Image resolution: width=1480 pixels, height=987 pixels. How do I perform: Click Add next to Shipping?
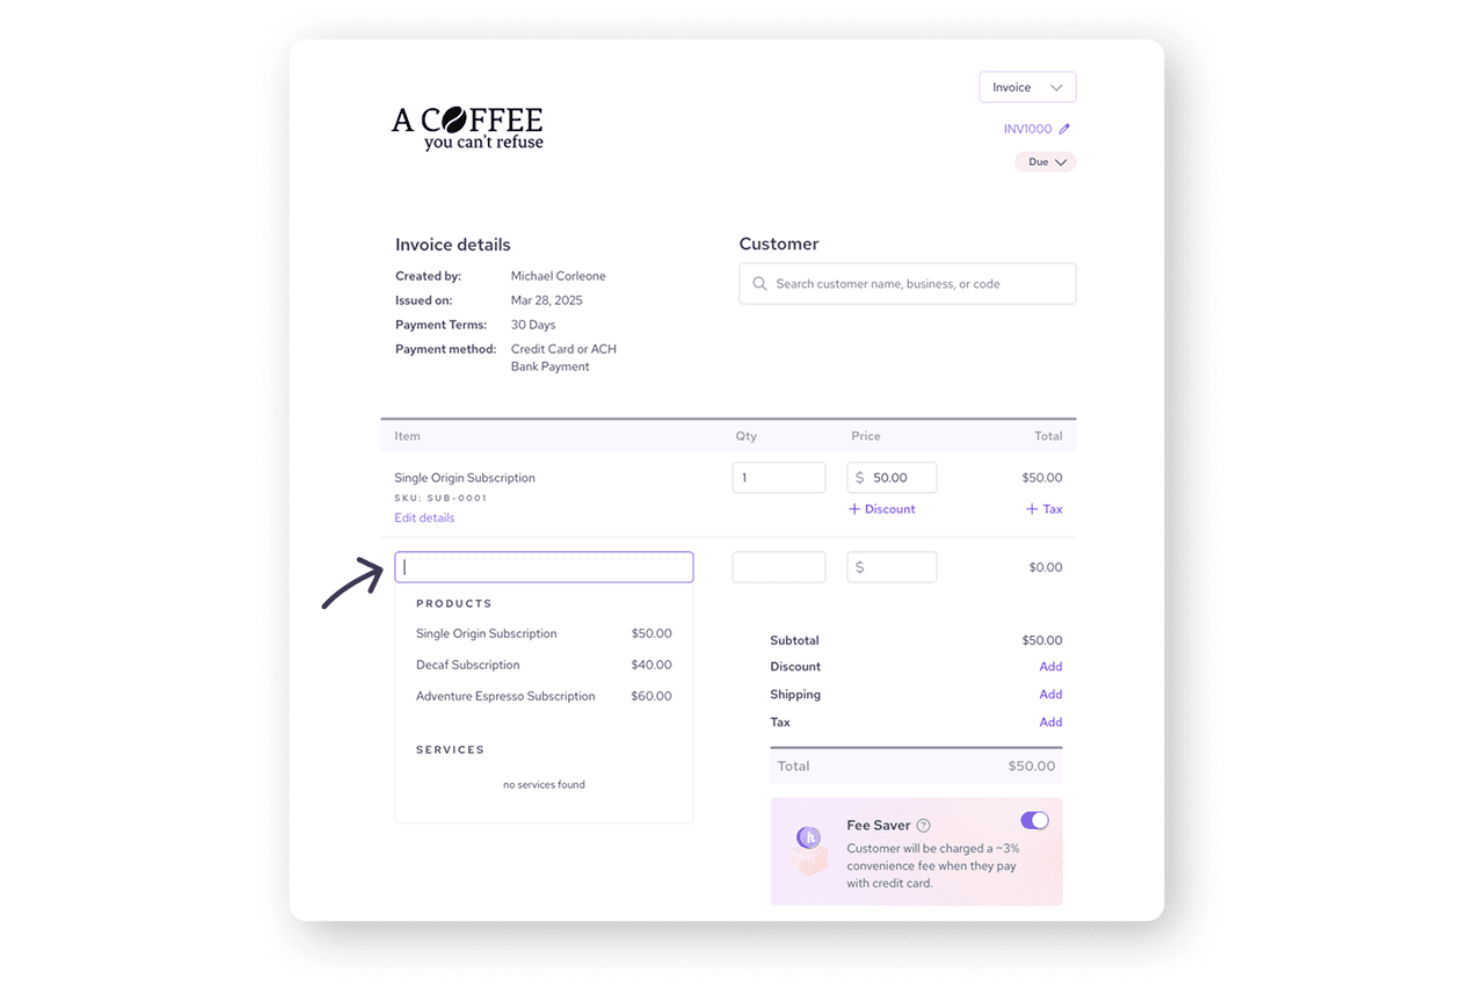[1051, 695]
